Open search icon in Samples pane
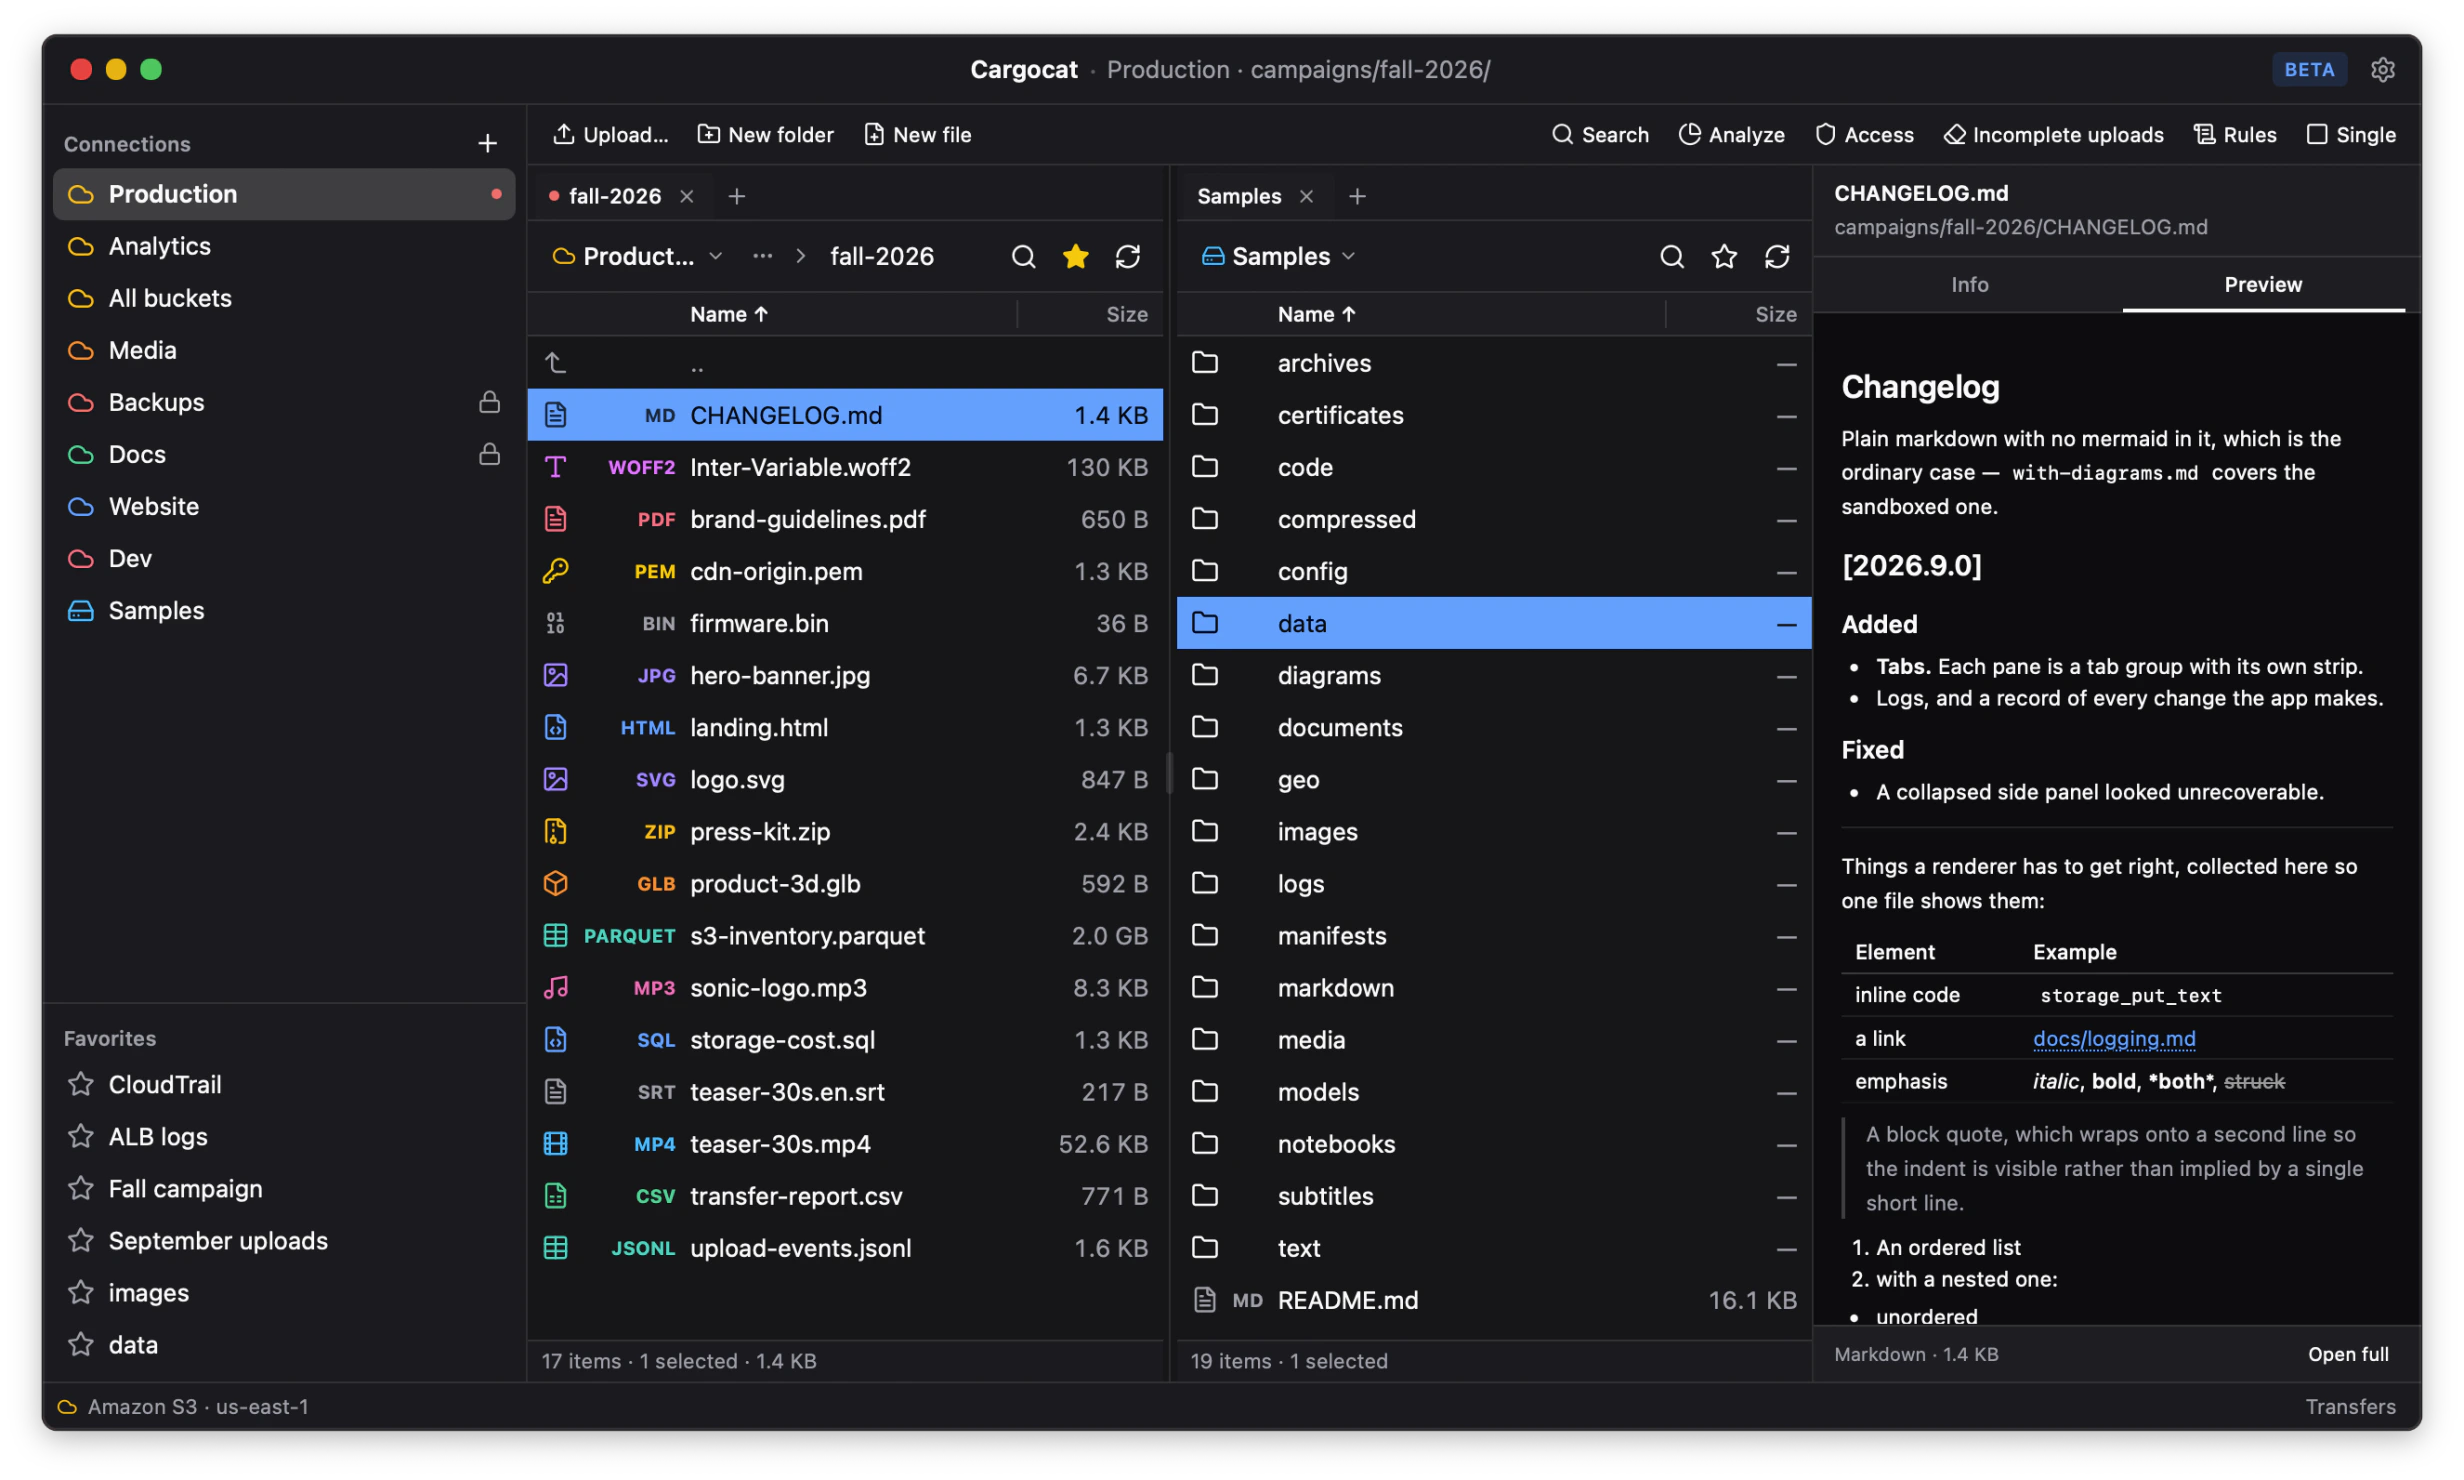The width and height of the screenshot is (2464, 1480). coord(1671,257)
